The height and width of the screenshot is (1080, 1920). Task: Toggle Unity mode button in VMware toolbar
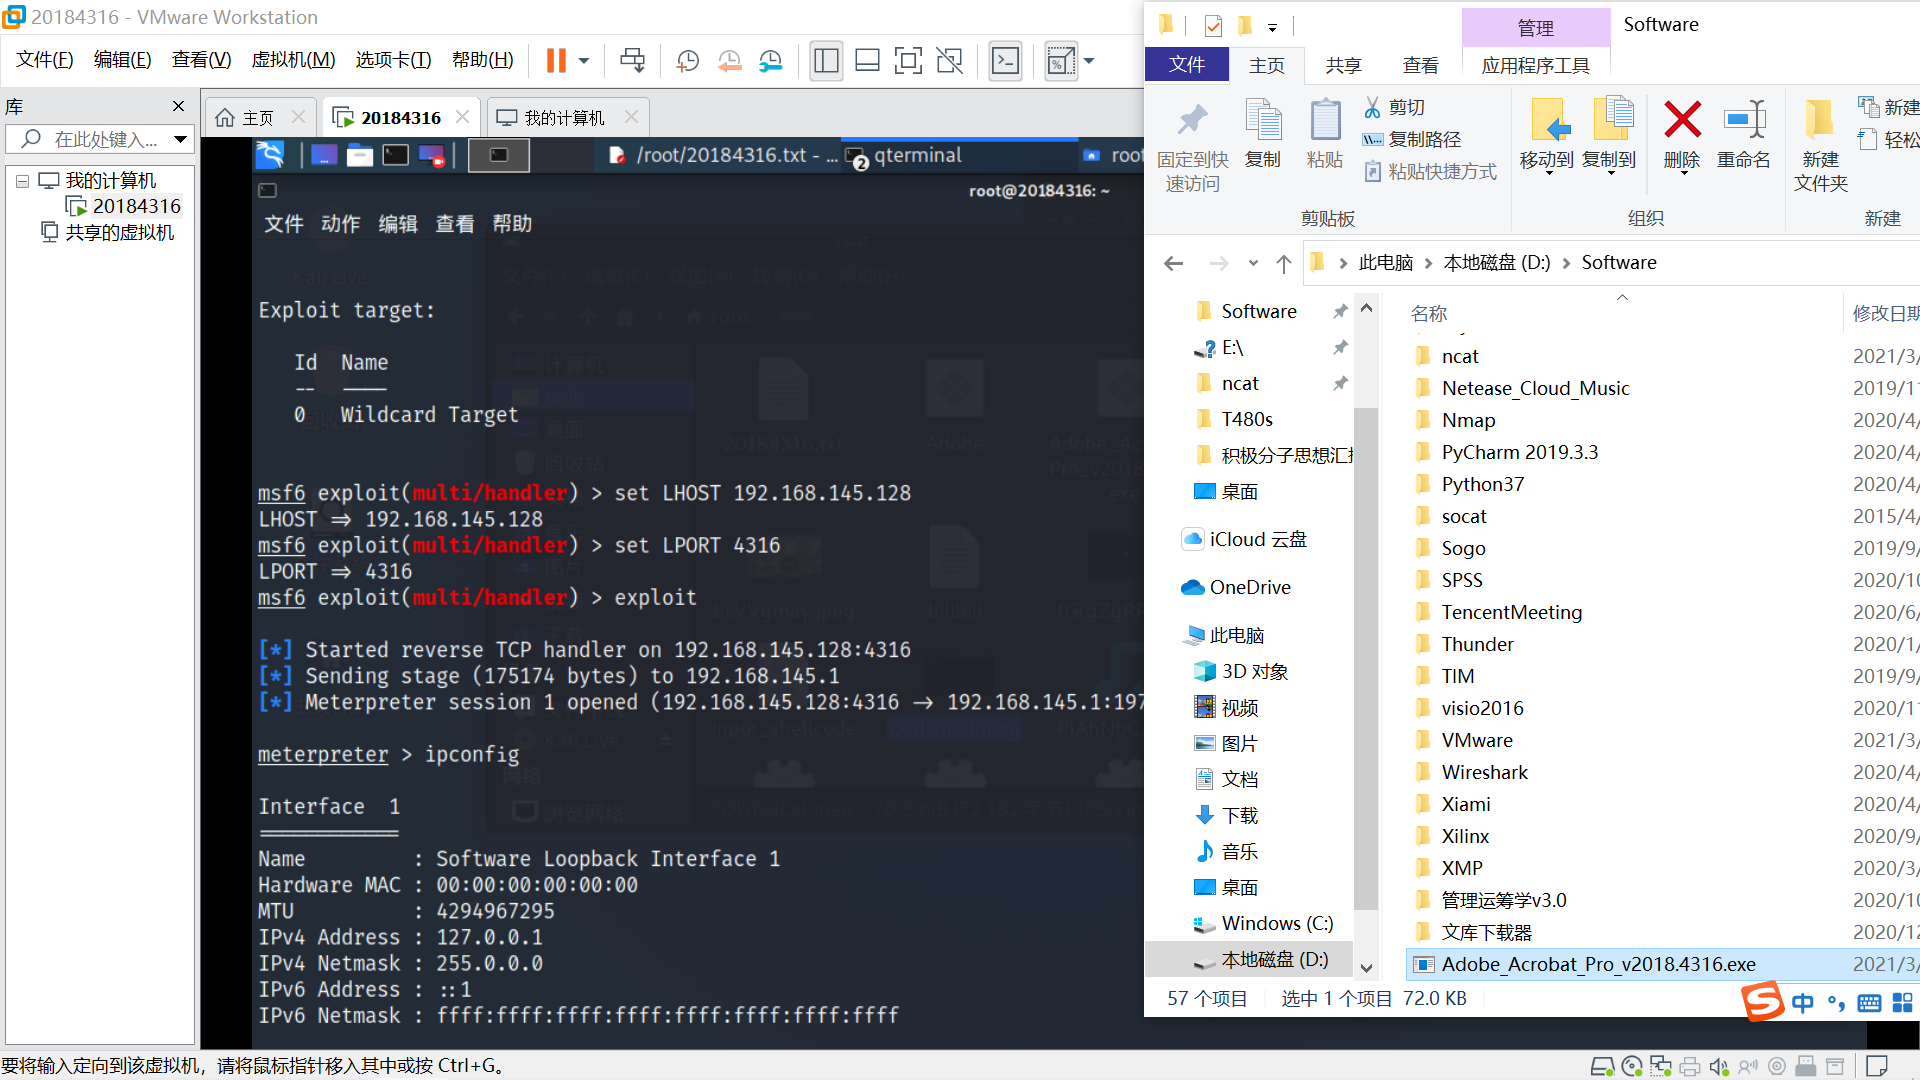pos(949,61)
